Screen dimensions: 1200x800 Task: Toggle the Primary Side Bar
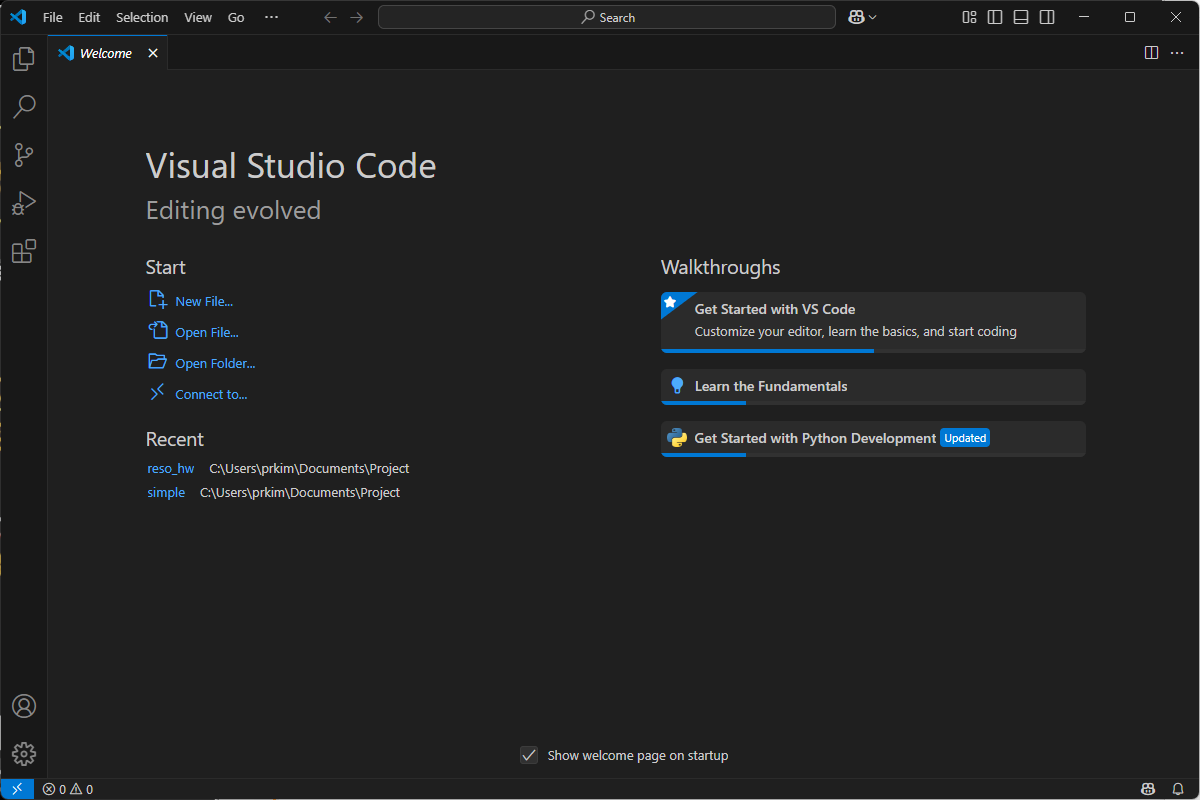[x=995, y=17]
